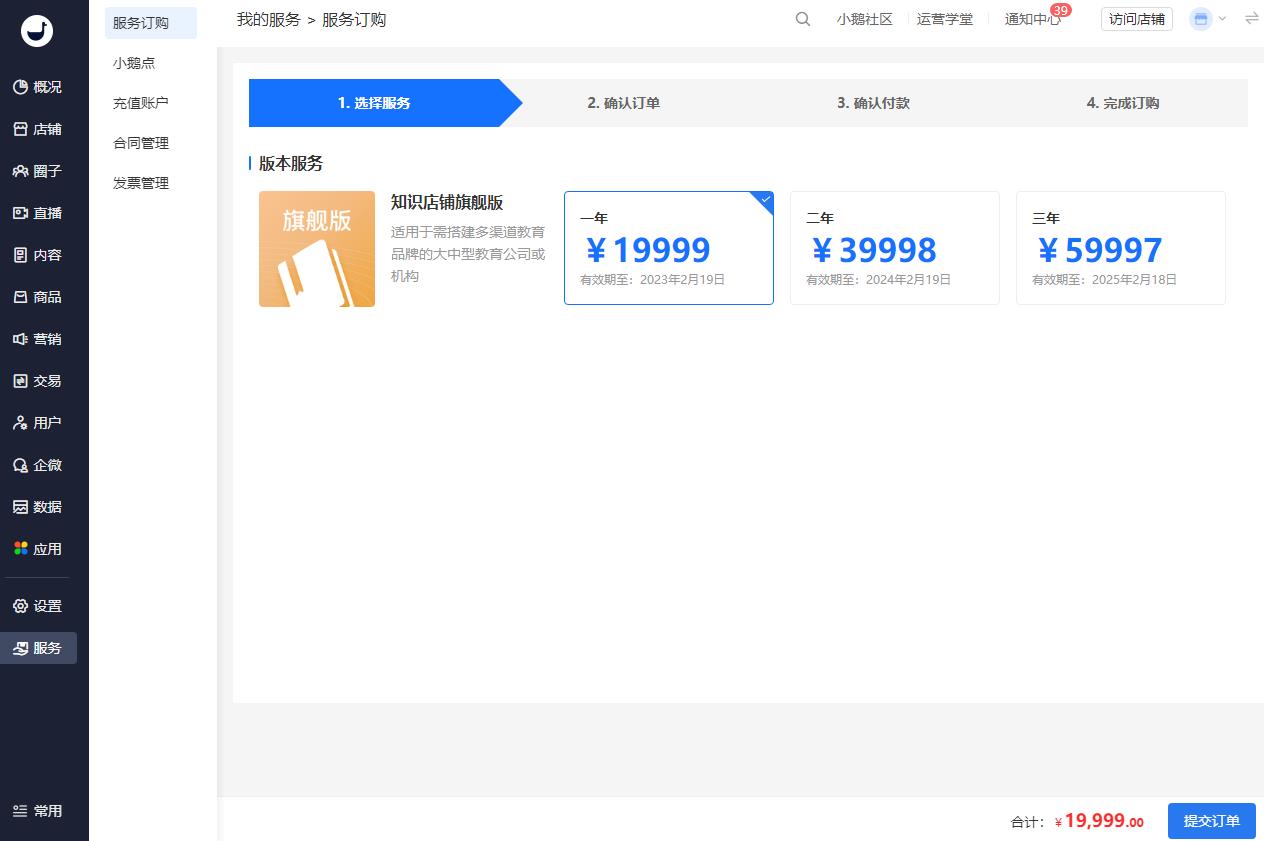Image resolution: width=1264 pixels, height=841 pixels.
Task: Click the search magnifier icon
Action: [x=803, y=19]
